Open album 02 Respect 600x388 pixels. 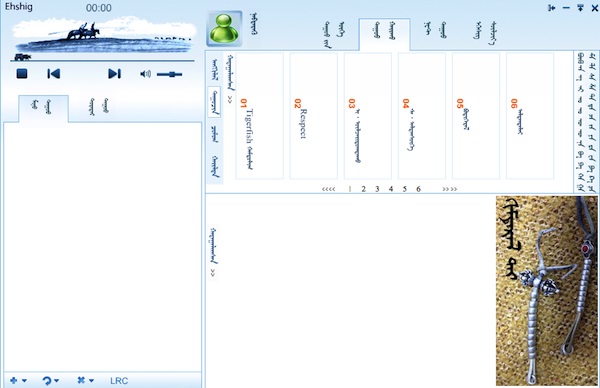click(313, 116)
